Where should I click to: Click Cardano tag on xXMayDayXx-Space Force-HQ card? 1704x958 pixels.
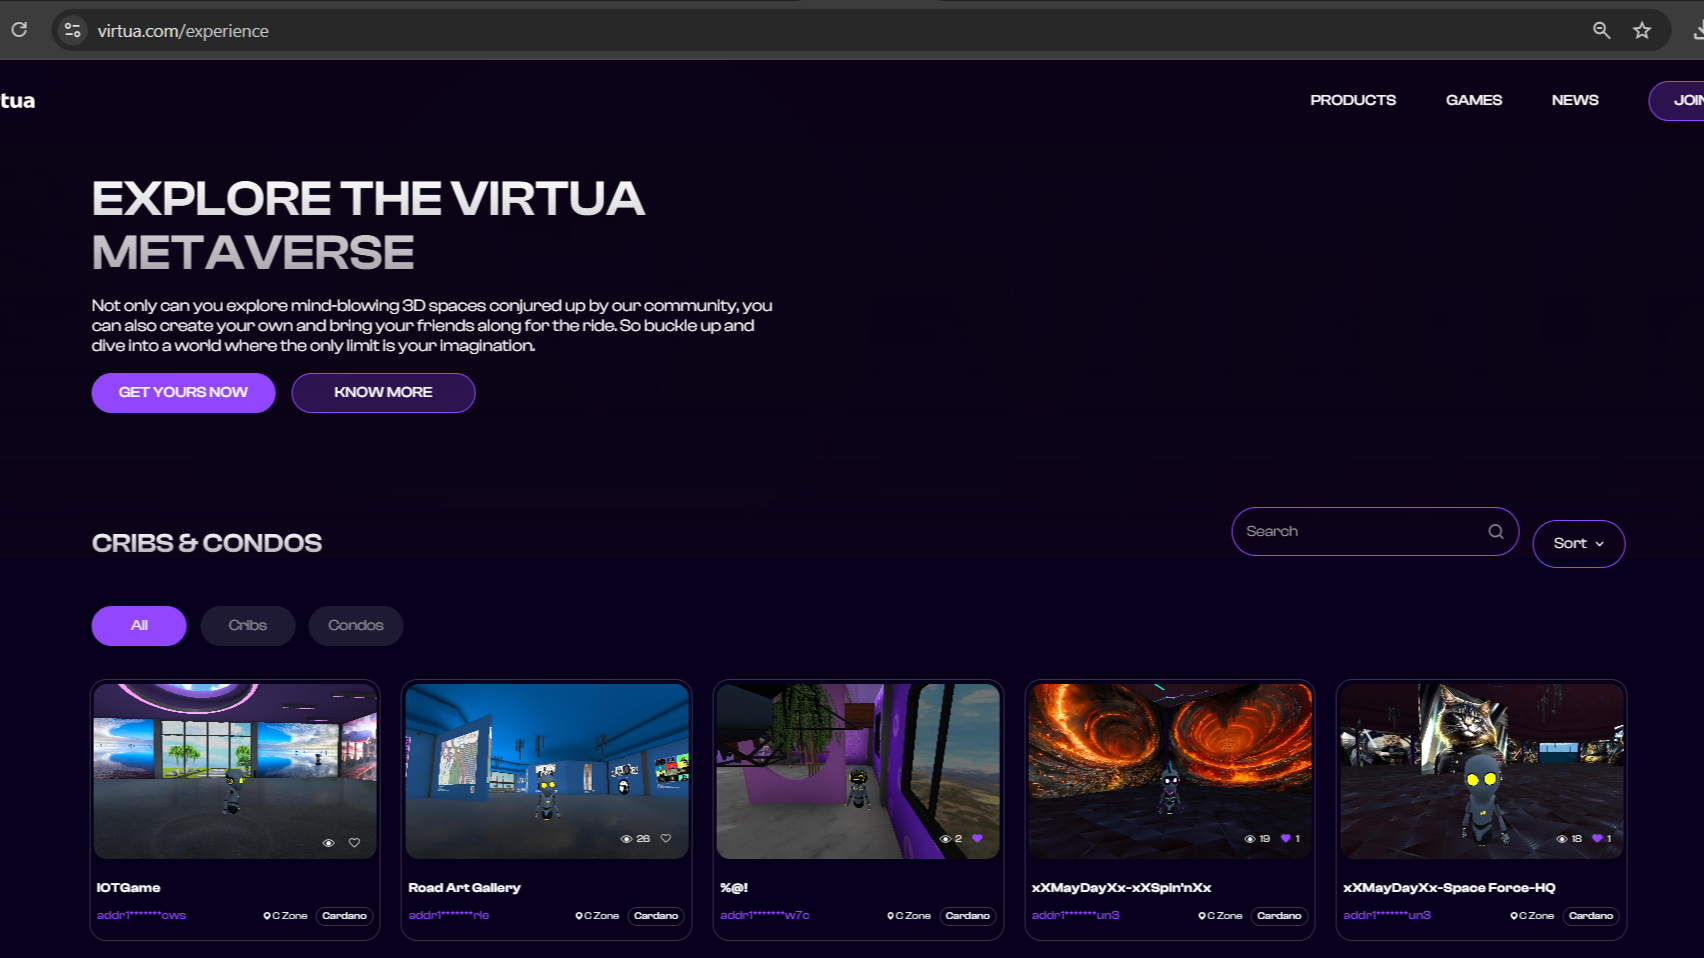point(1591,916)
